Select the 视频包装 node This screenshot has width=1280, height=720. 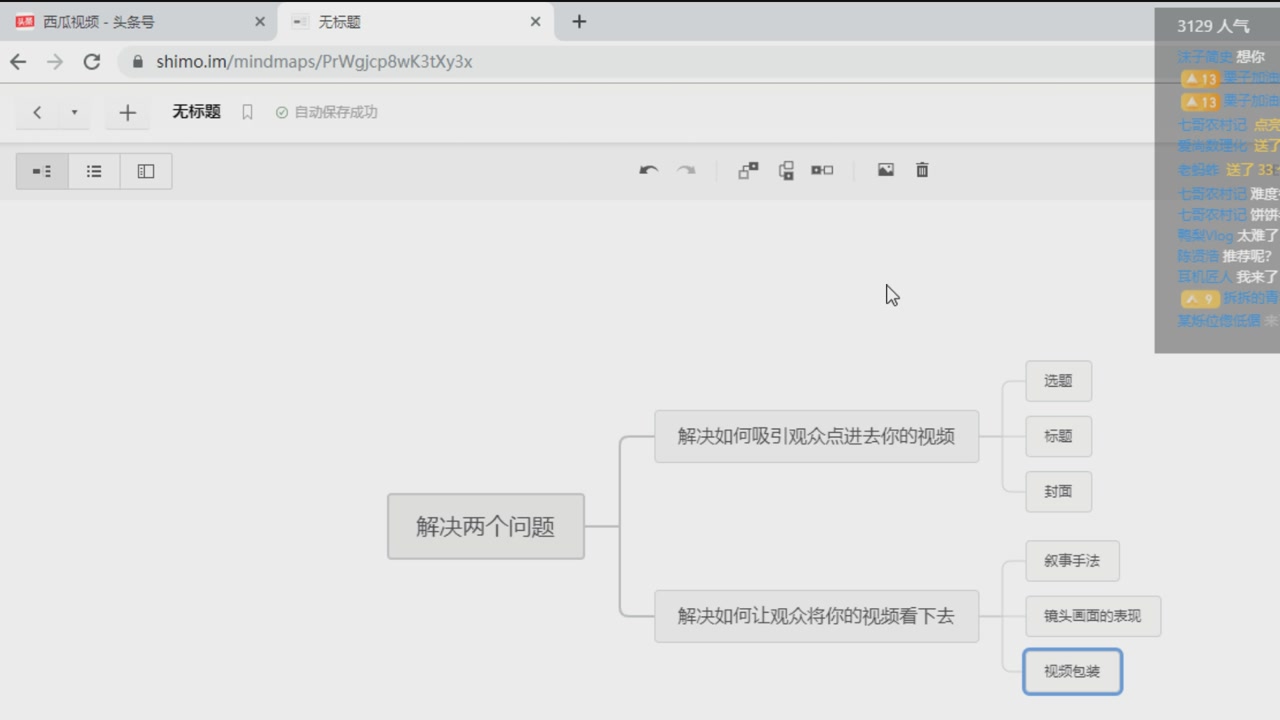pyautogui.click(x=1072, y=671)
